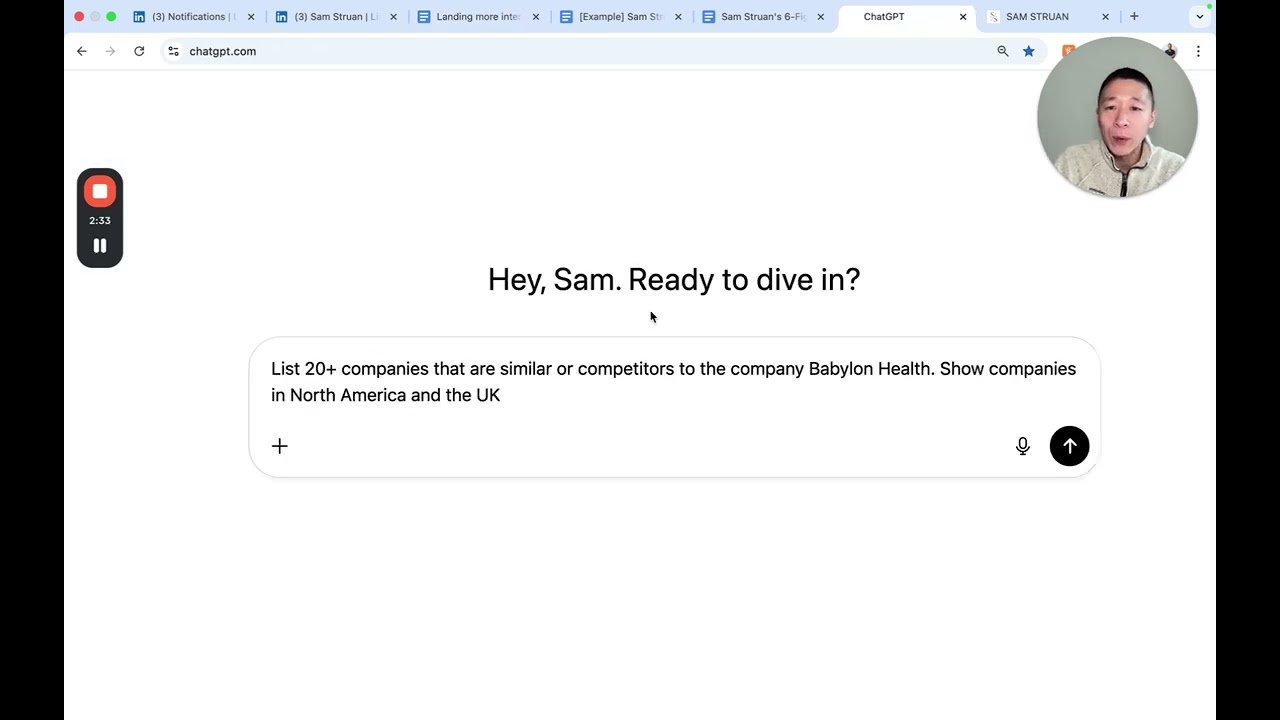This screenshot has height=720, width=1280.
Task: Reload the chatgpt.com page
Action: click(139, 51)
